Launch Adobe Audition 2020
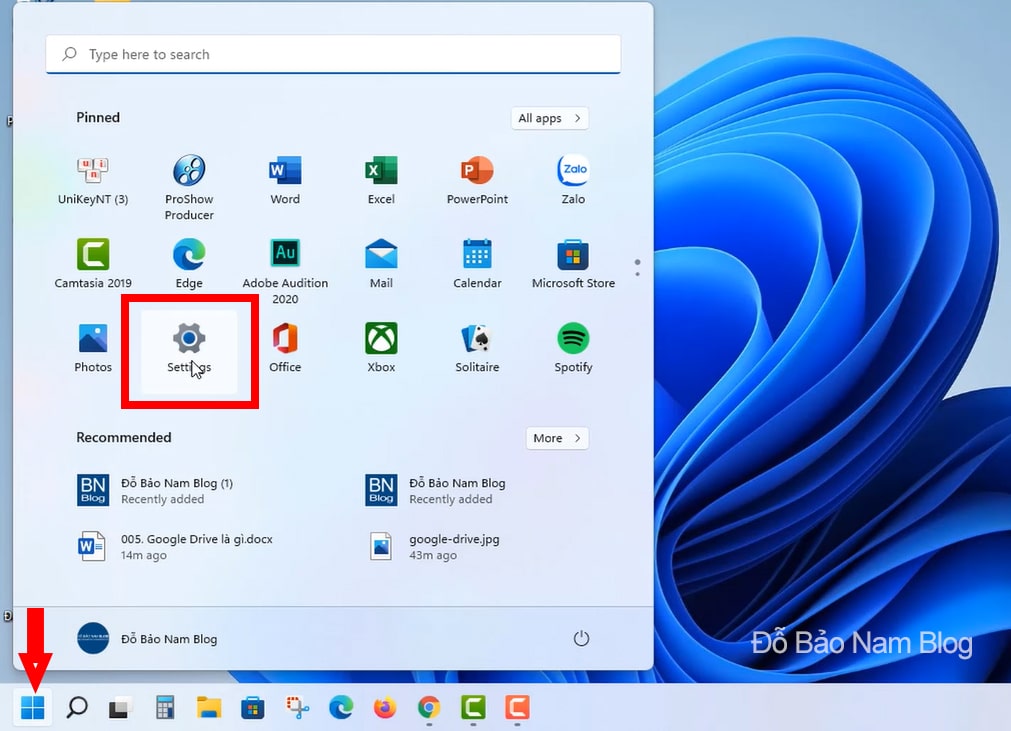 pos(285,271)
